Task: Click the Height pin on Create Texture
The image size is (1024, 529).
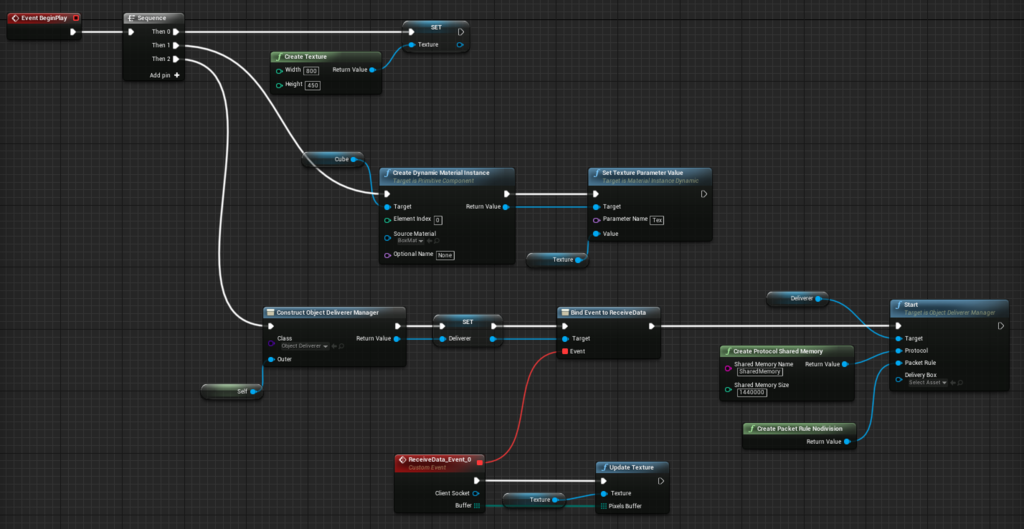Action: pyautogui.click(x=280, y=85)
